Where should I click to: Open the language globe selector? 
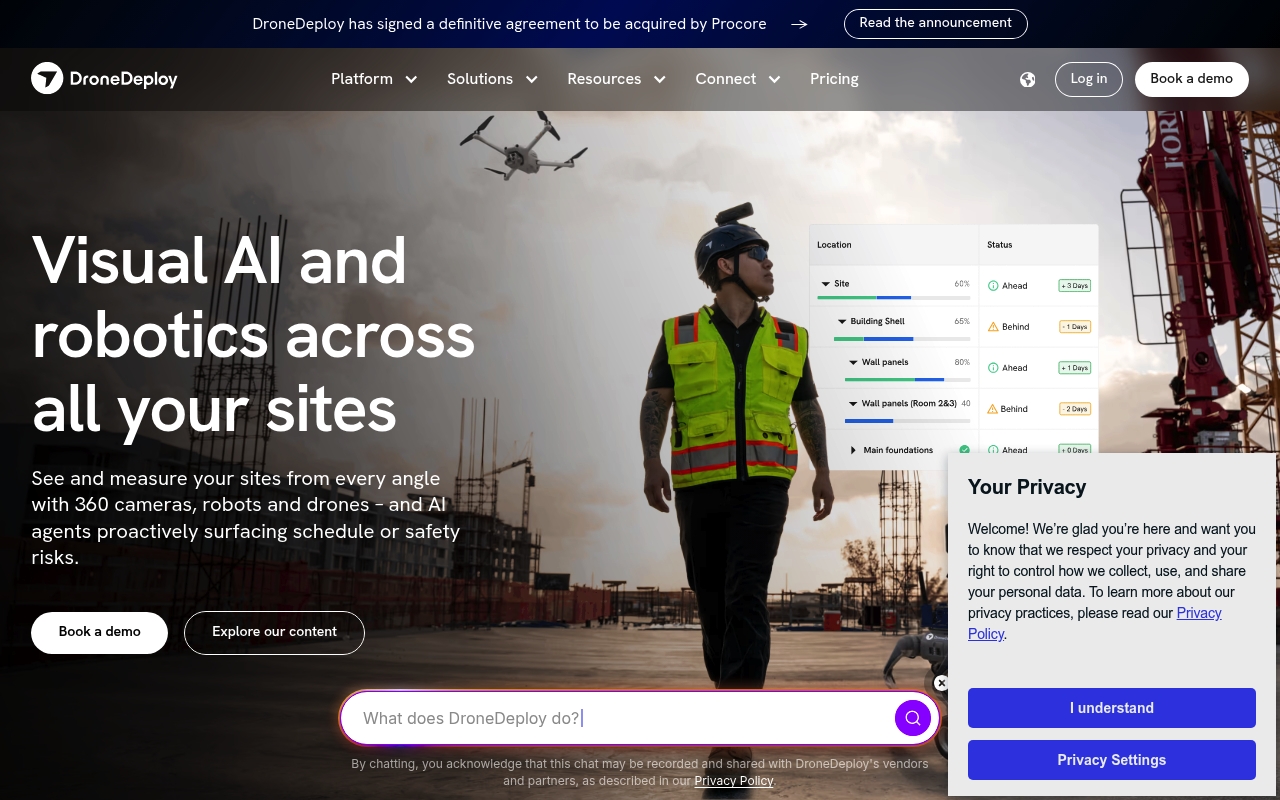(x=1027, y=79)
